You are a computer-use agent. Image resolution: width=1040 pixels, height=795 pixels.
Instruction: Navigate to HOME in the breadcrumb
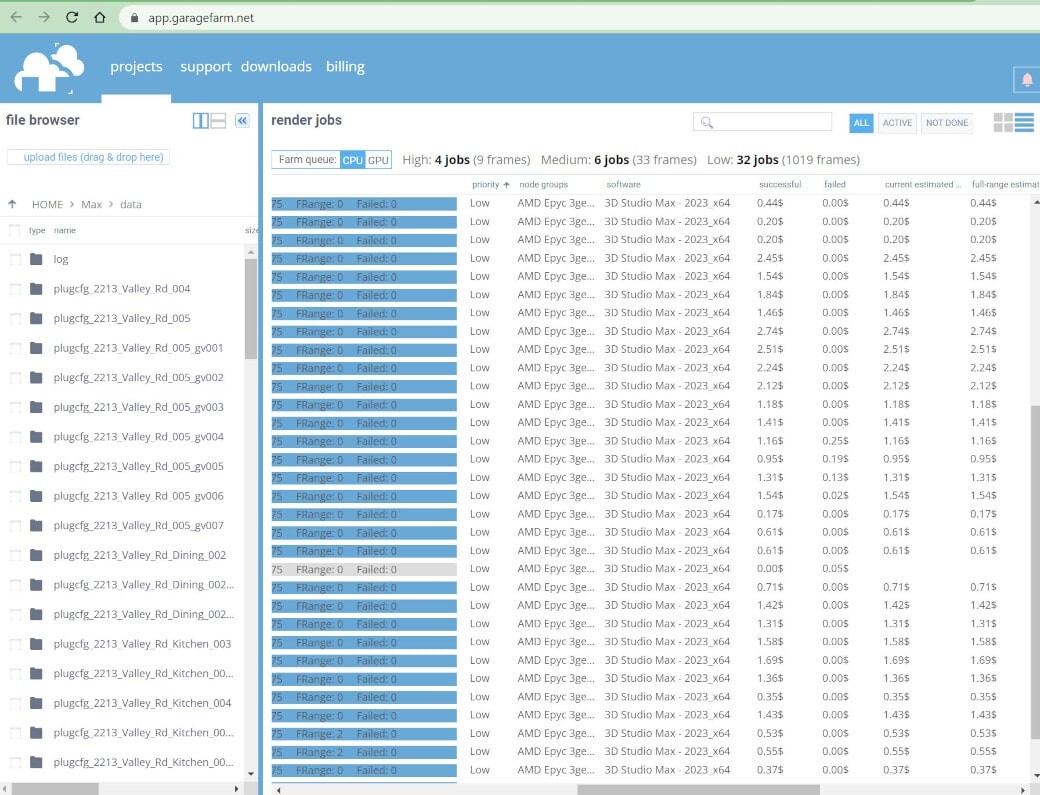point(47,204)
